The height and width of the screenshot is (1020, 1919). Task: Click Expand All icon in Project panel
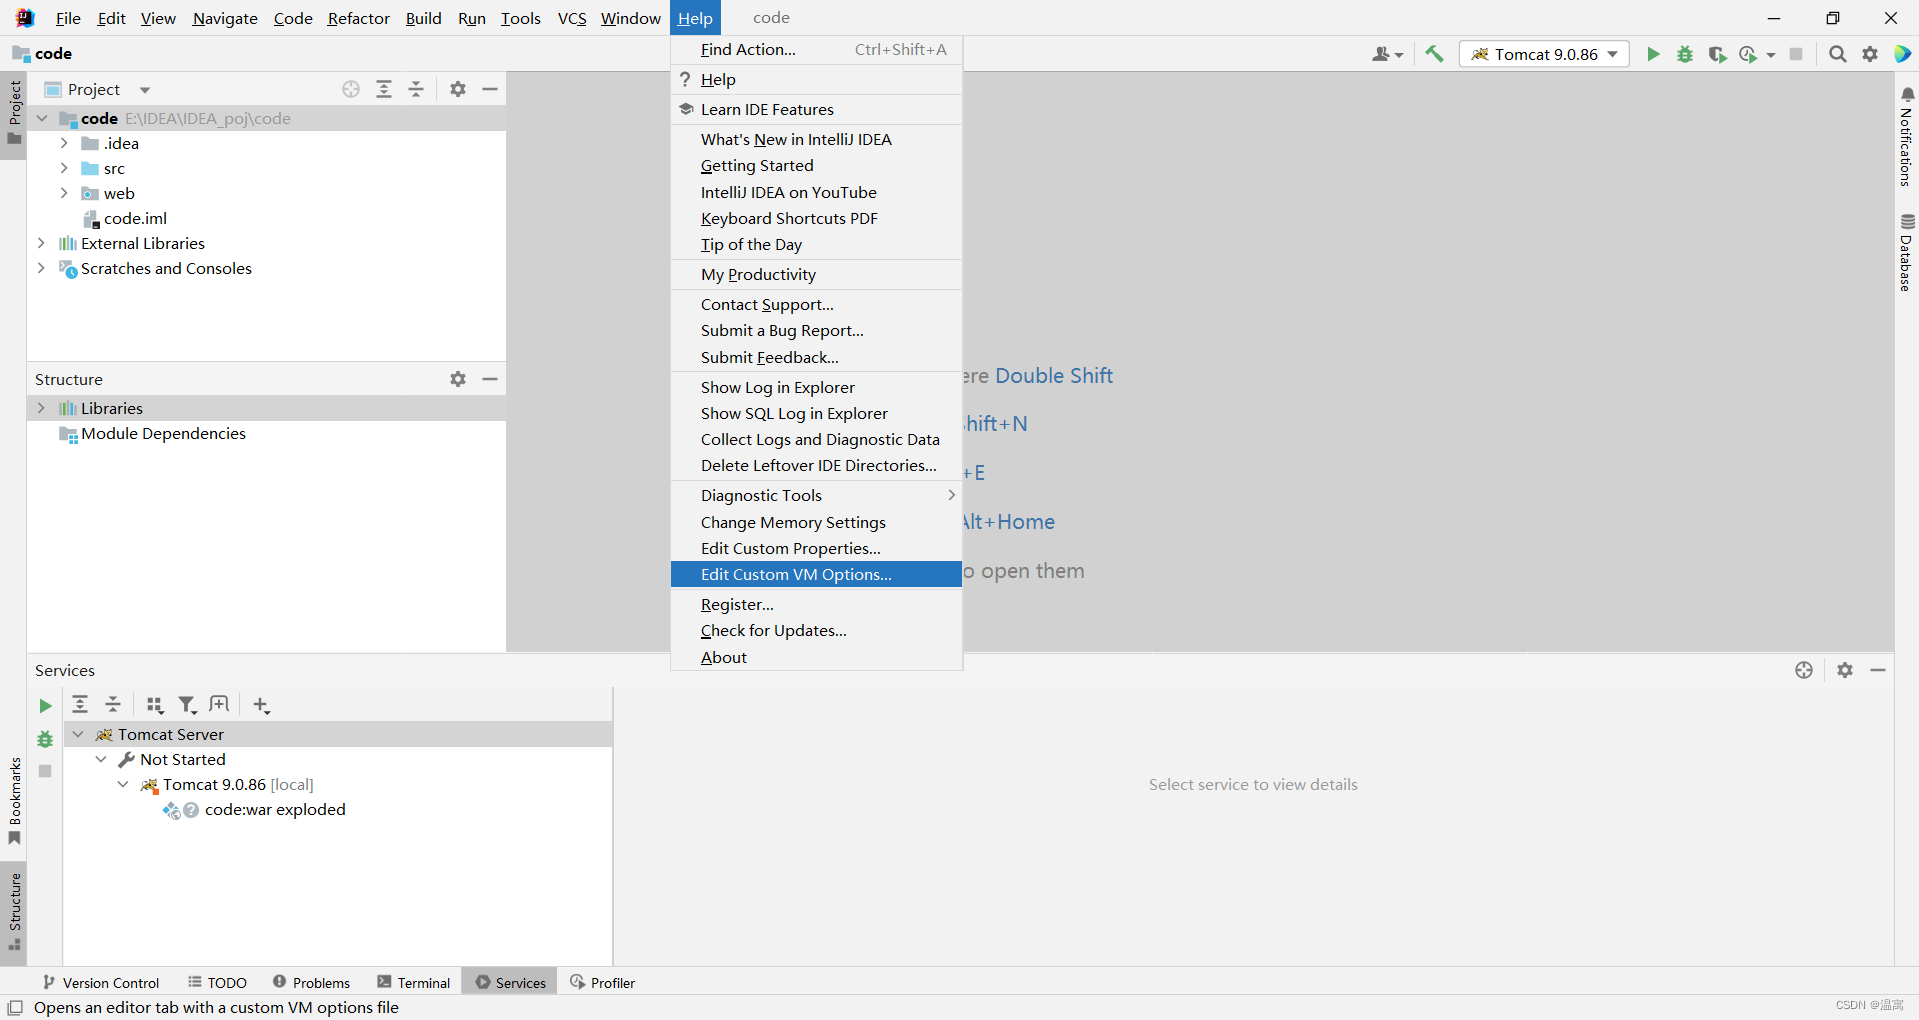tap(384, 89)
